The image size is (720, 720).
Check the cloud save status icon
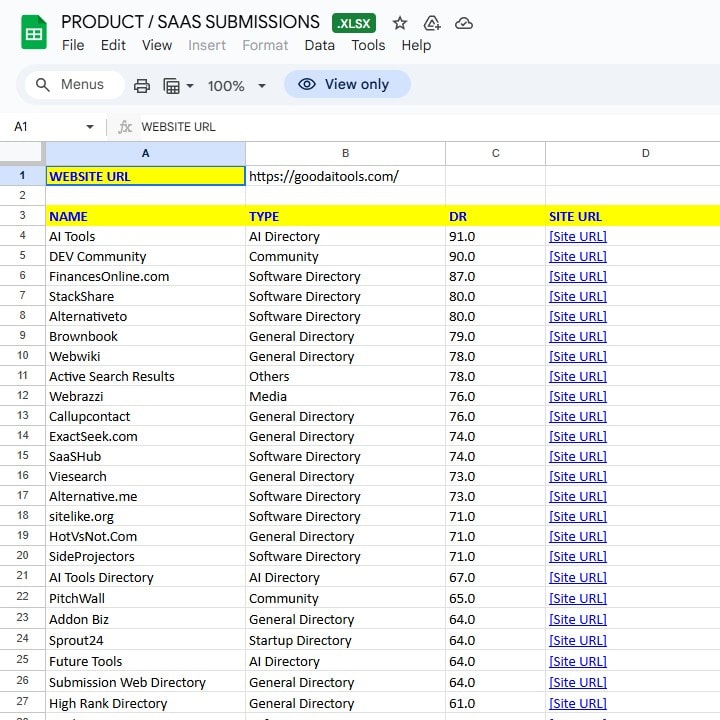[464, 23]
